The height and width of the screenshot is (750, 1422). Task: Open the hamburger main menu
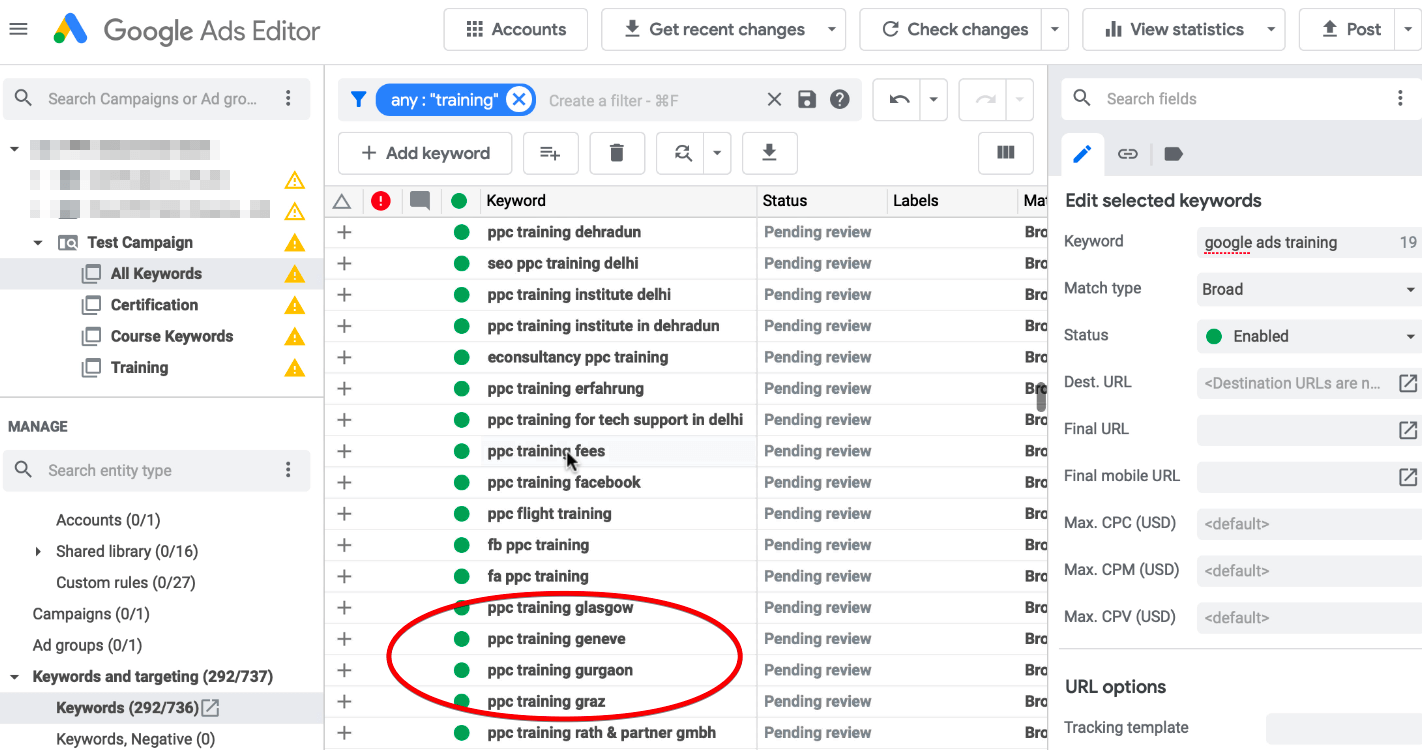(18, 29)
